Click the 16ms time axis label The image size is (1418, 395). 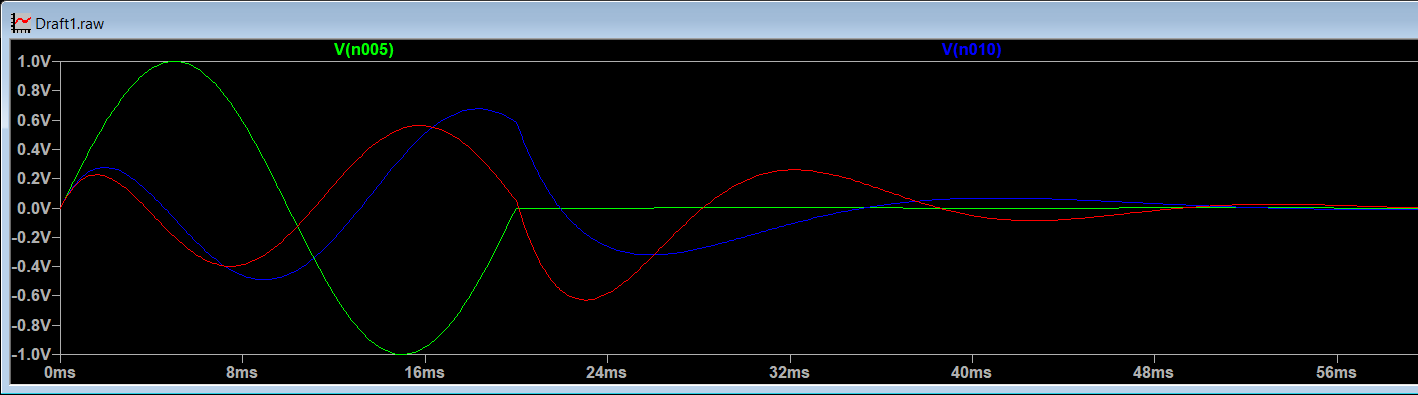tap(424, 372)
